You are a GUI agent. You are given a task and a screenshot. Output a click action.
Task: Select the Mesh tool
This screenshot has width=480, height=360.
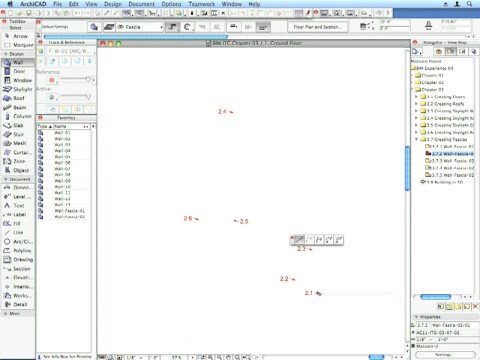(x=17, y=143)
